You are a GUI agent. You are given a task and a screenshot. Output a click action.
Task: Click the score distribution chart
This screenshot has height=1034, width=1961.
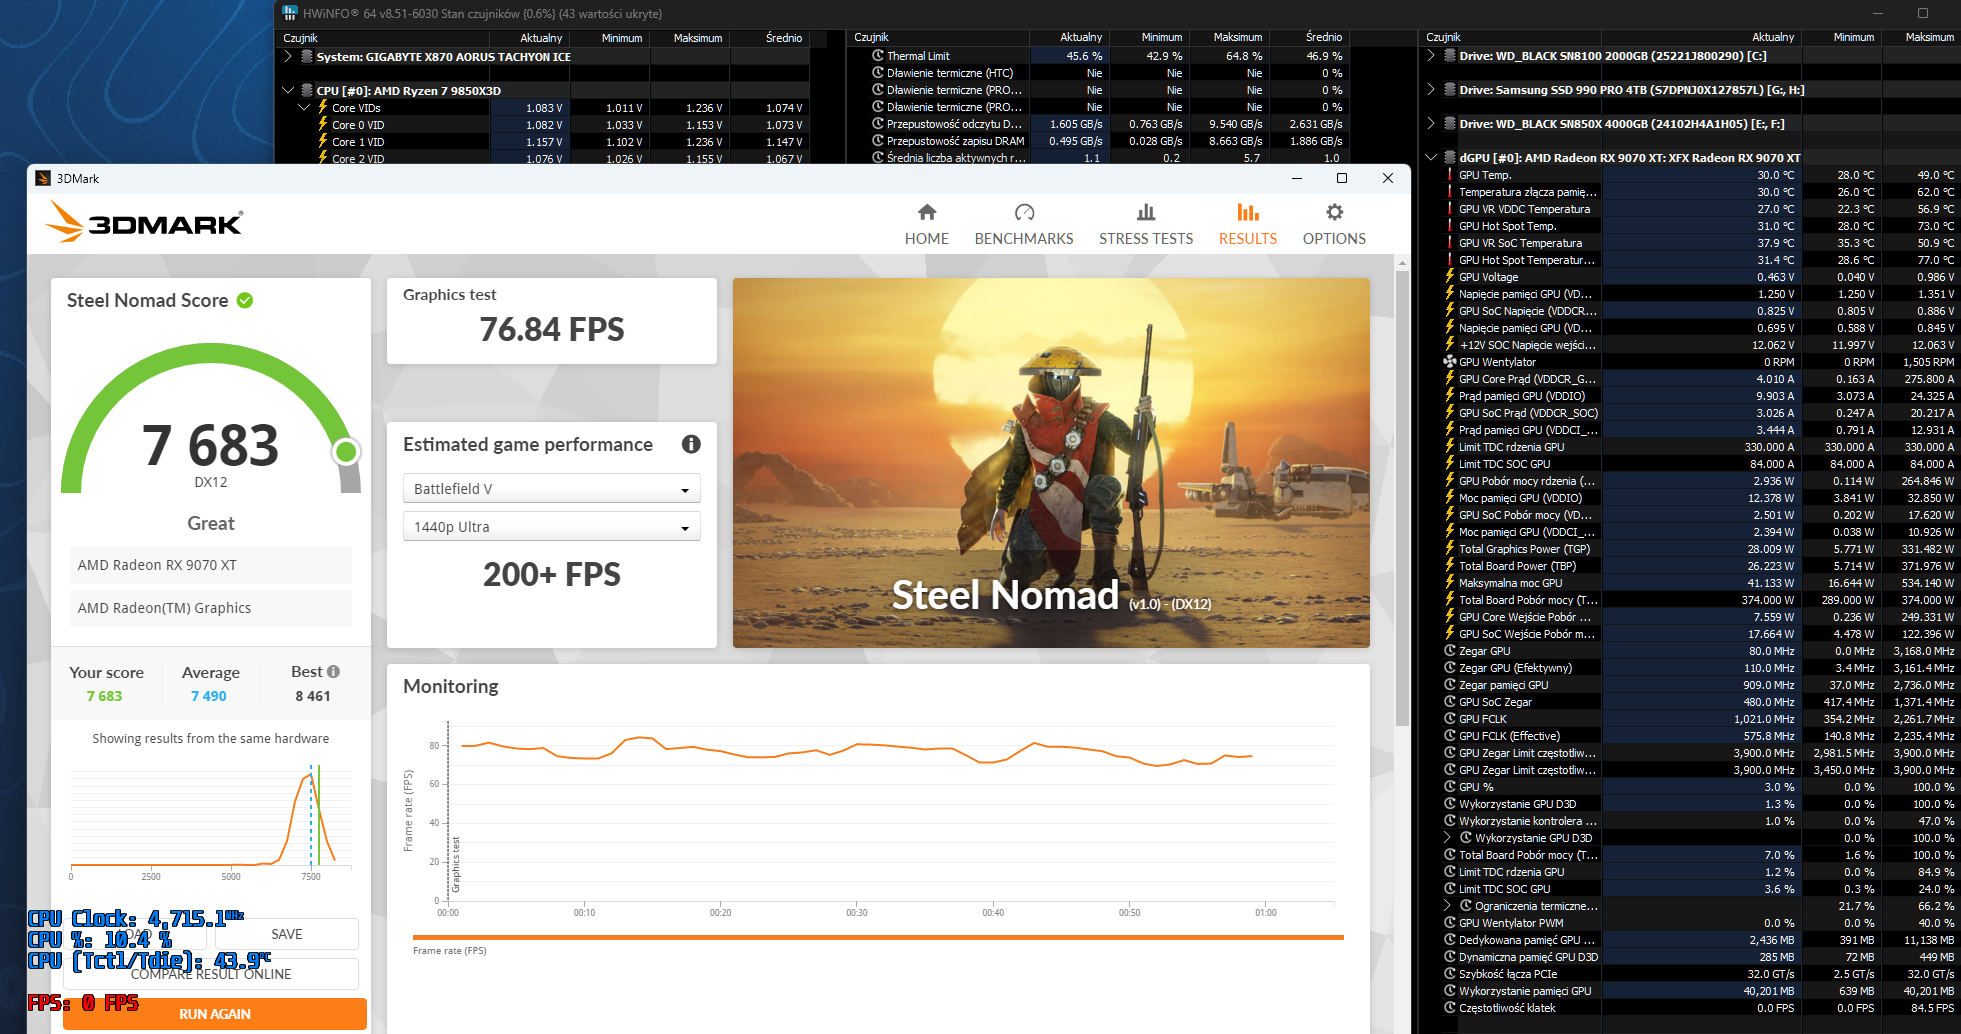coord(210,820)
